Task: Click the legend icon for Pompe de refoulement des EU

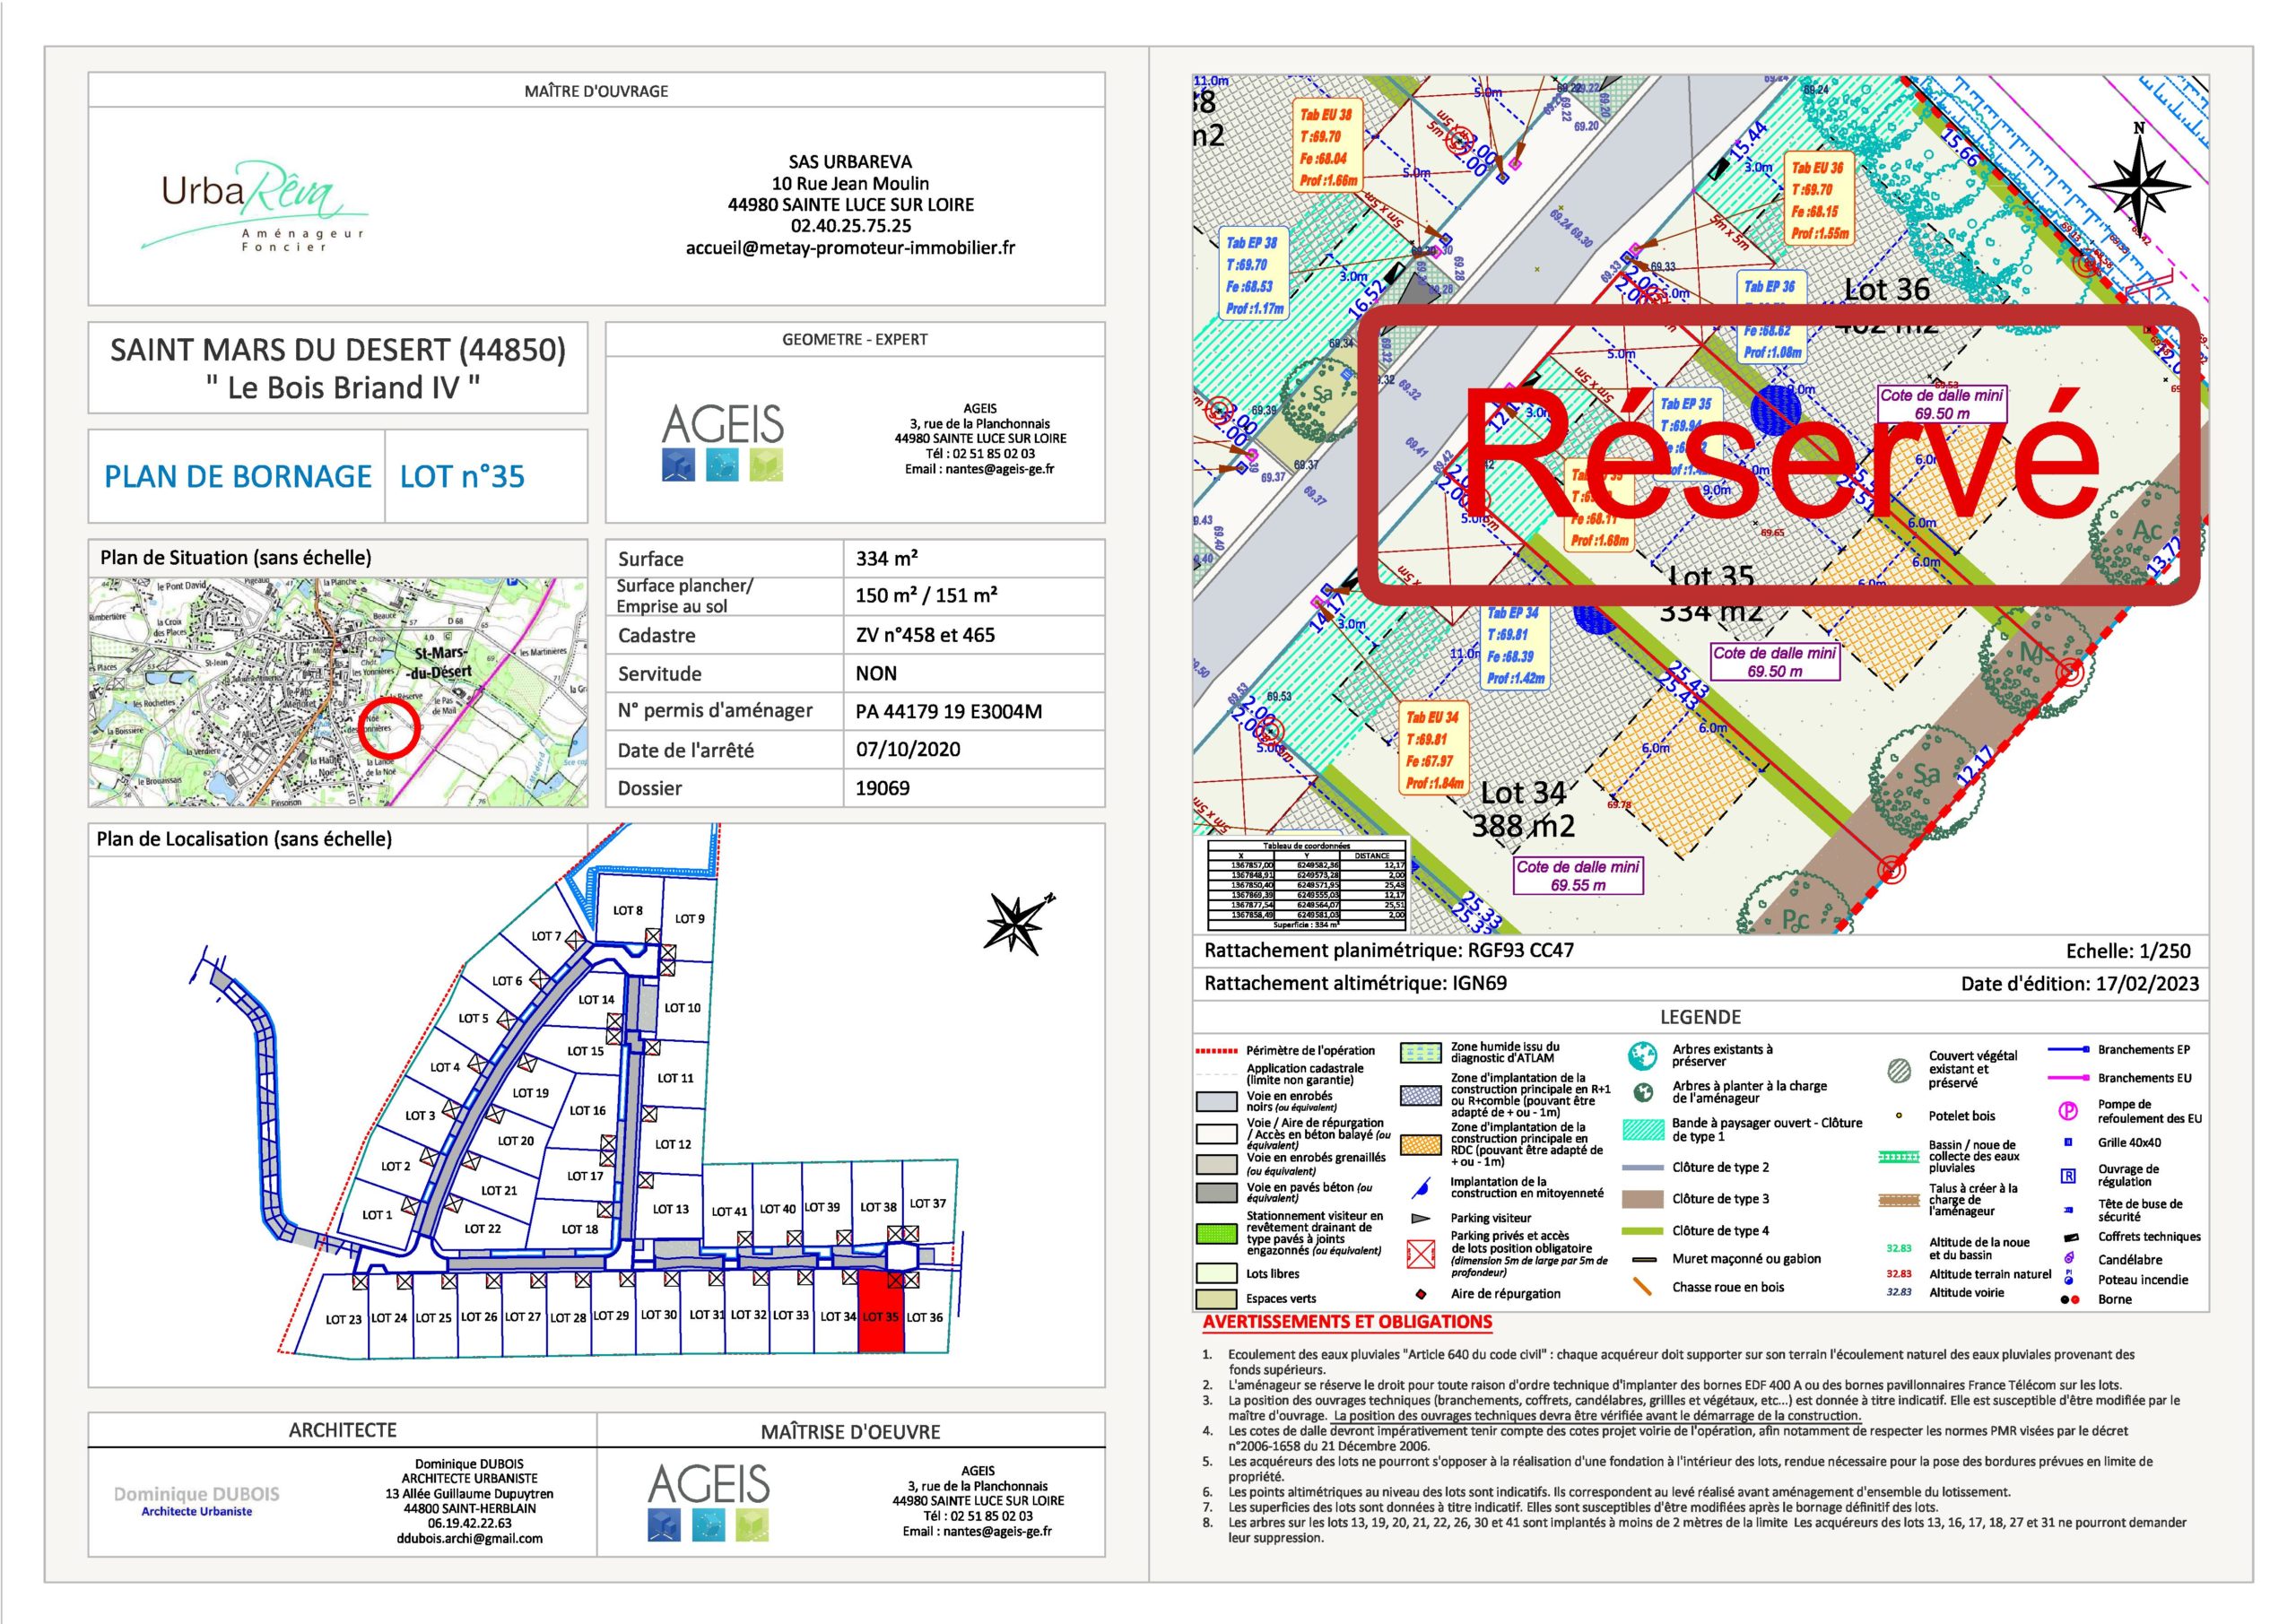Action: (2068, 1111)
